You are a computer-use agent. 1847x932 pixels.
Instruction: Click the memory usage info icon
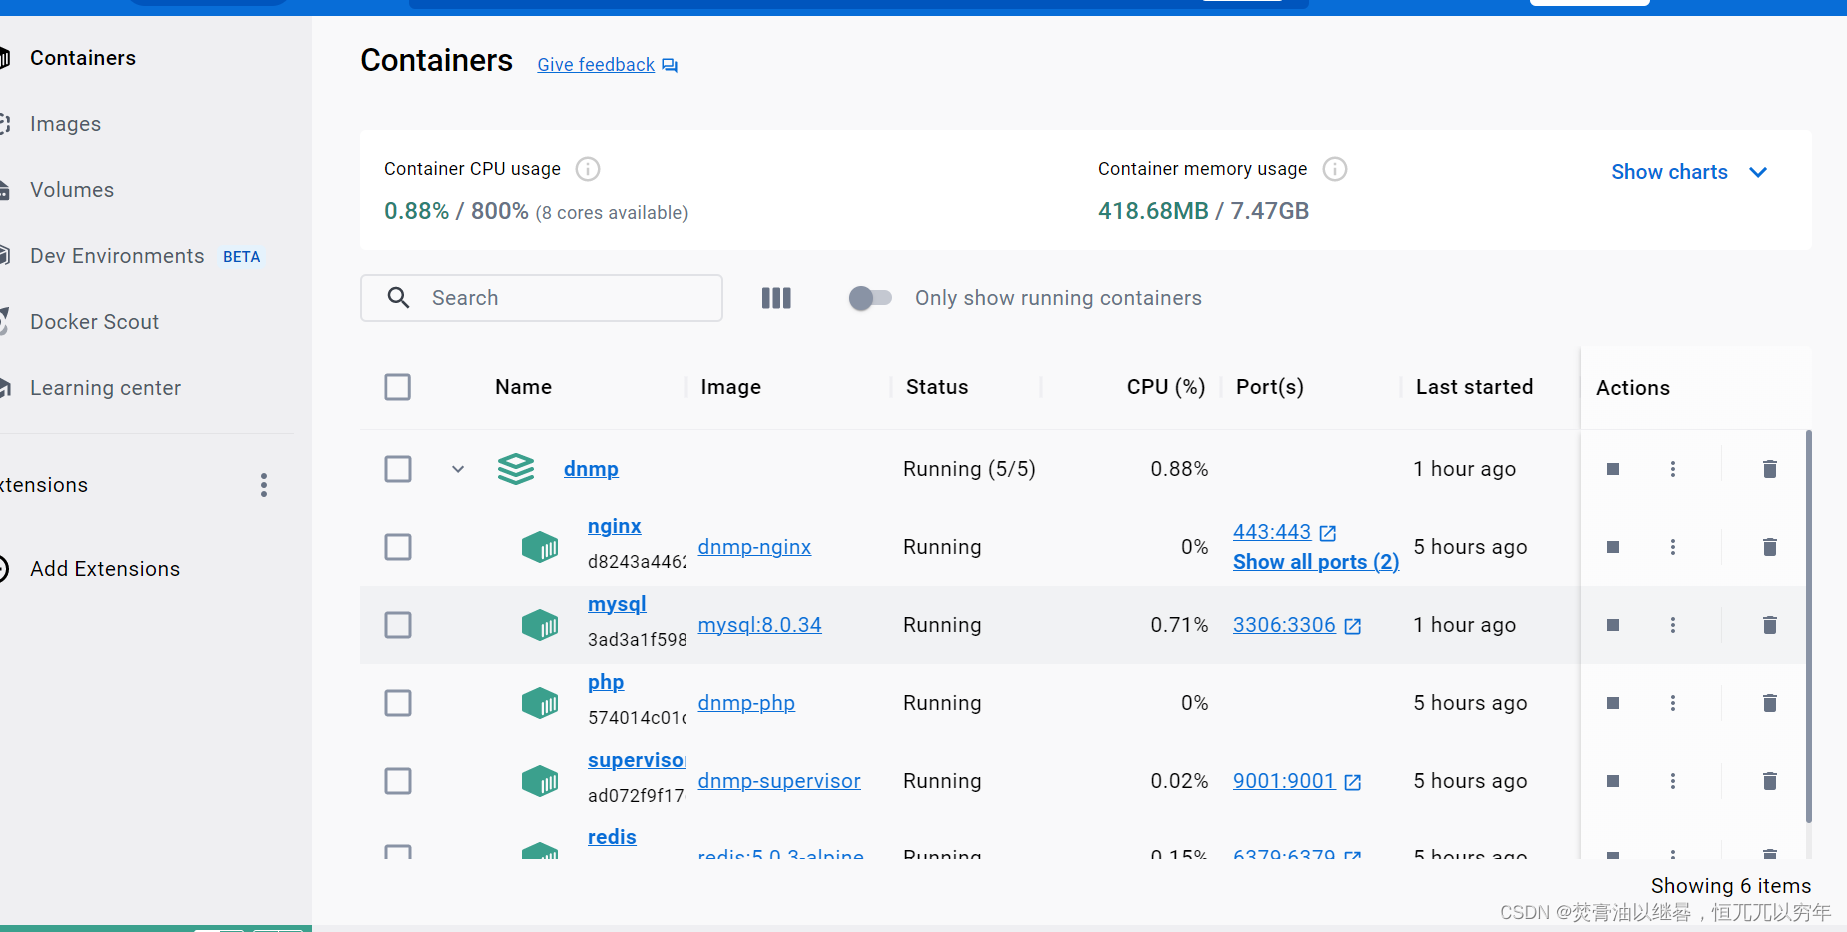tap(1335, 169)
